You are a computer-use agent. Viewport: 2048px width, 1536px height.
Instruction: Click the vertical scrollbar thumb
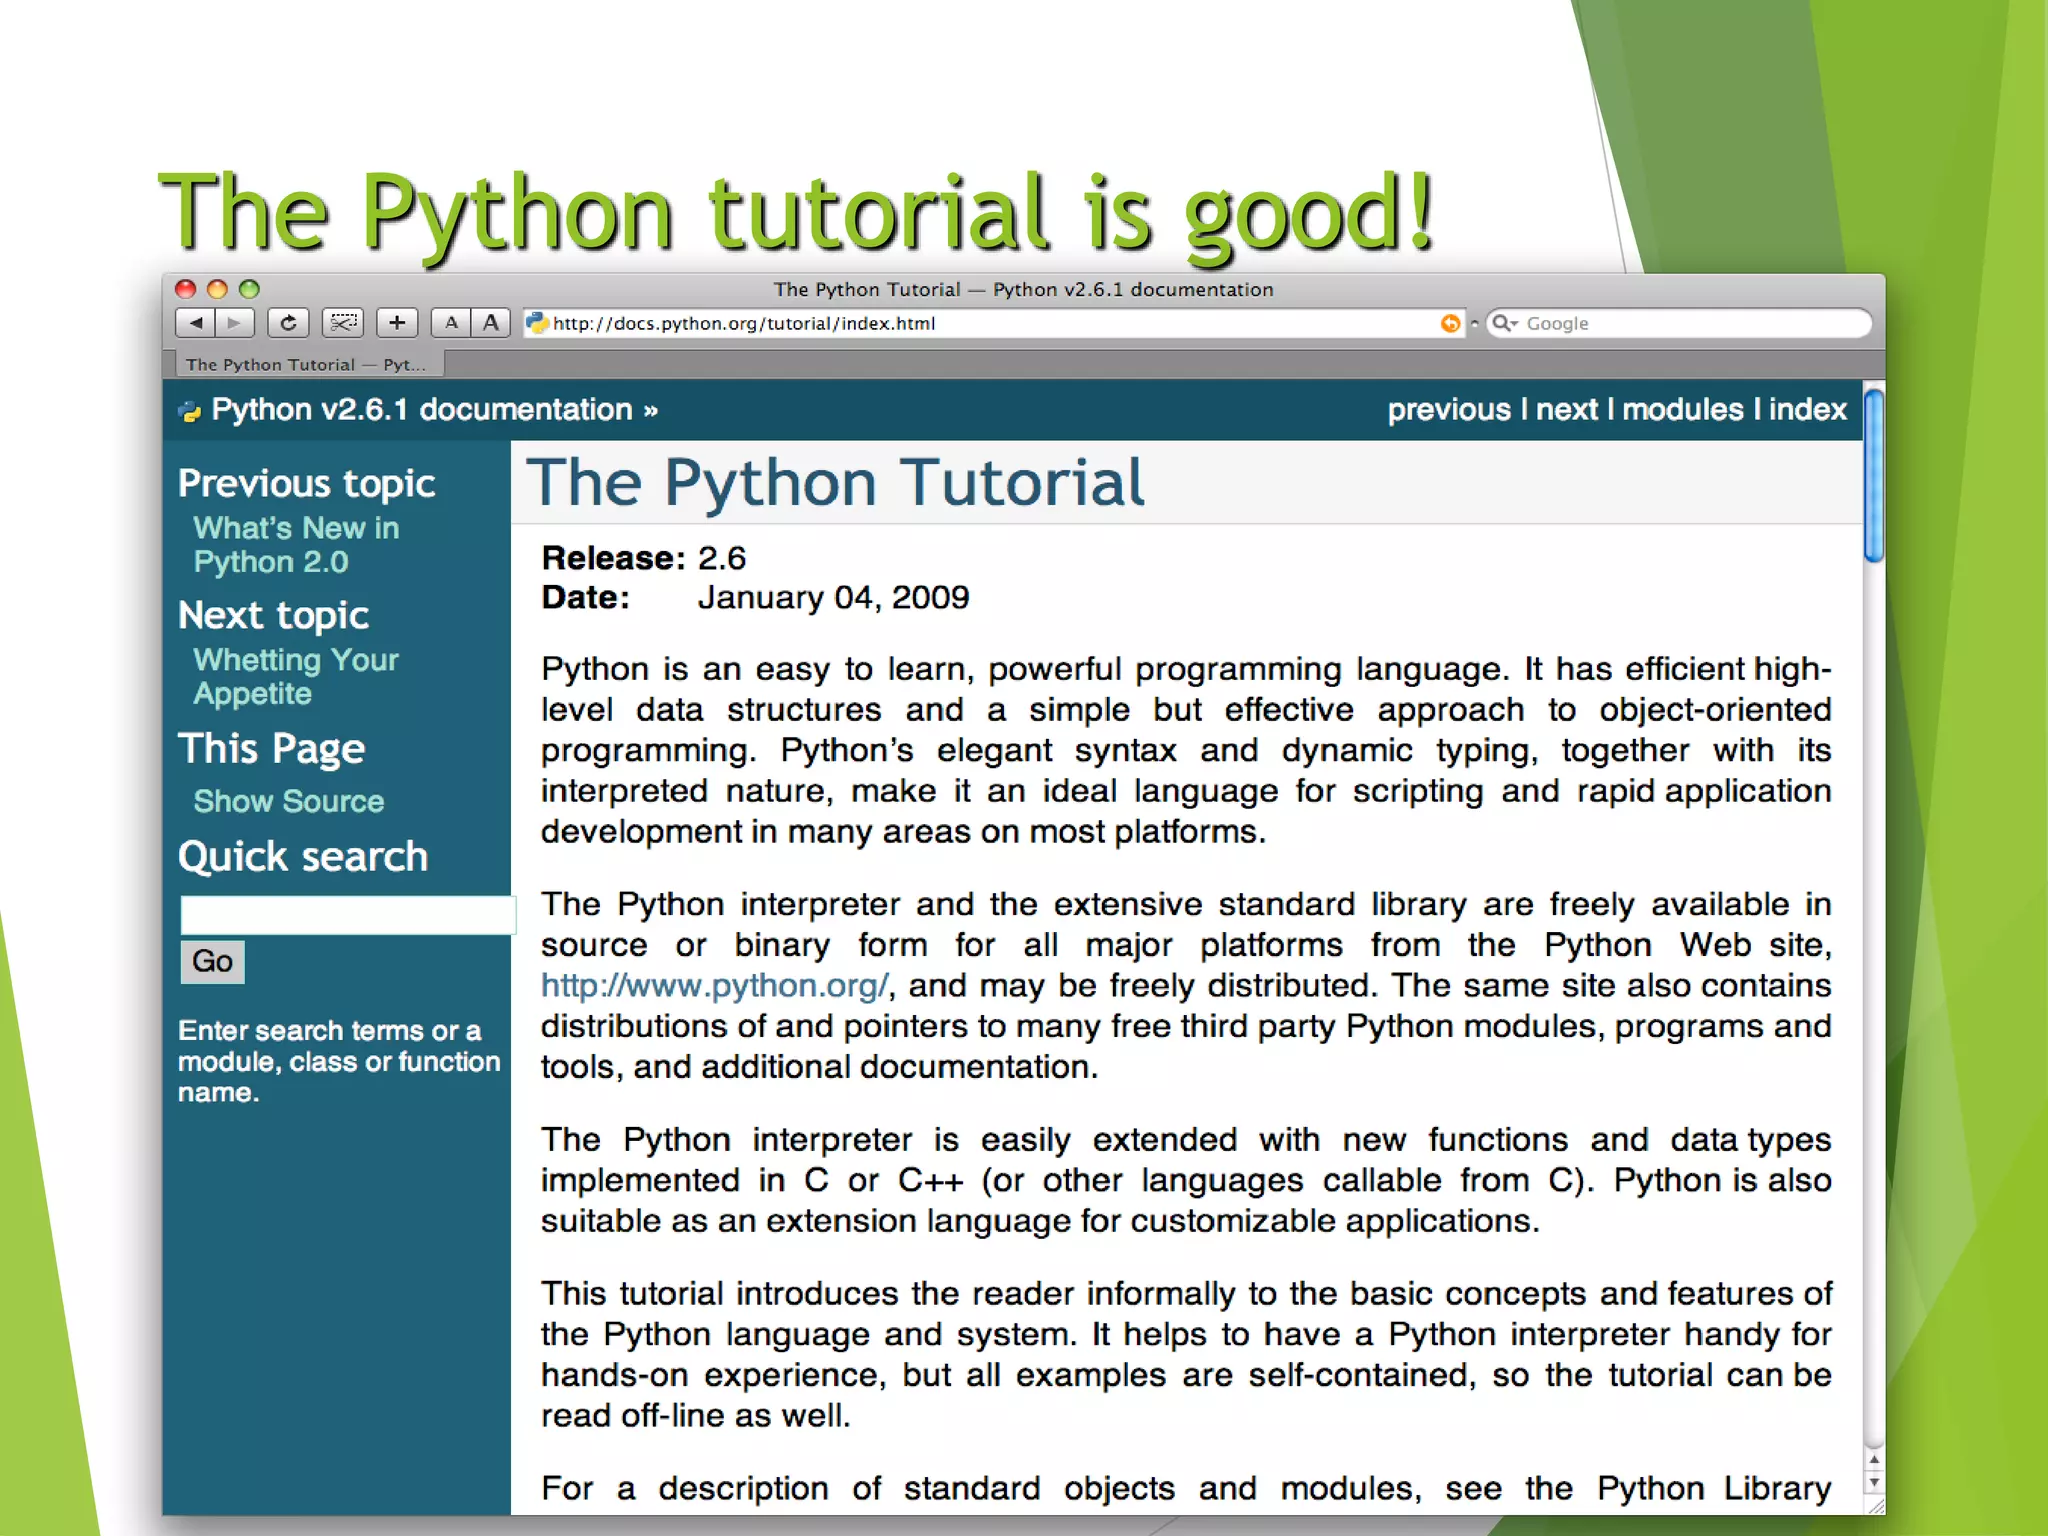[1874, 477]
